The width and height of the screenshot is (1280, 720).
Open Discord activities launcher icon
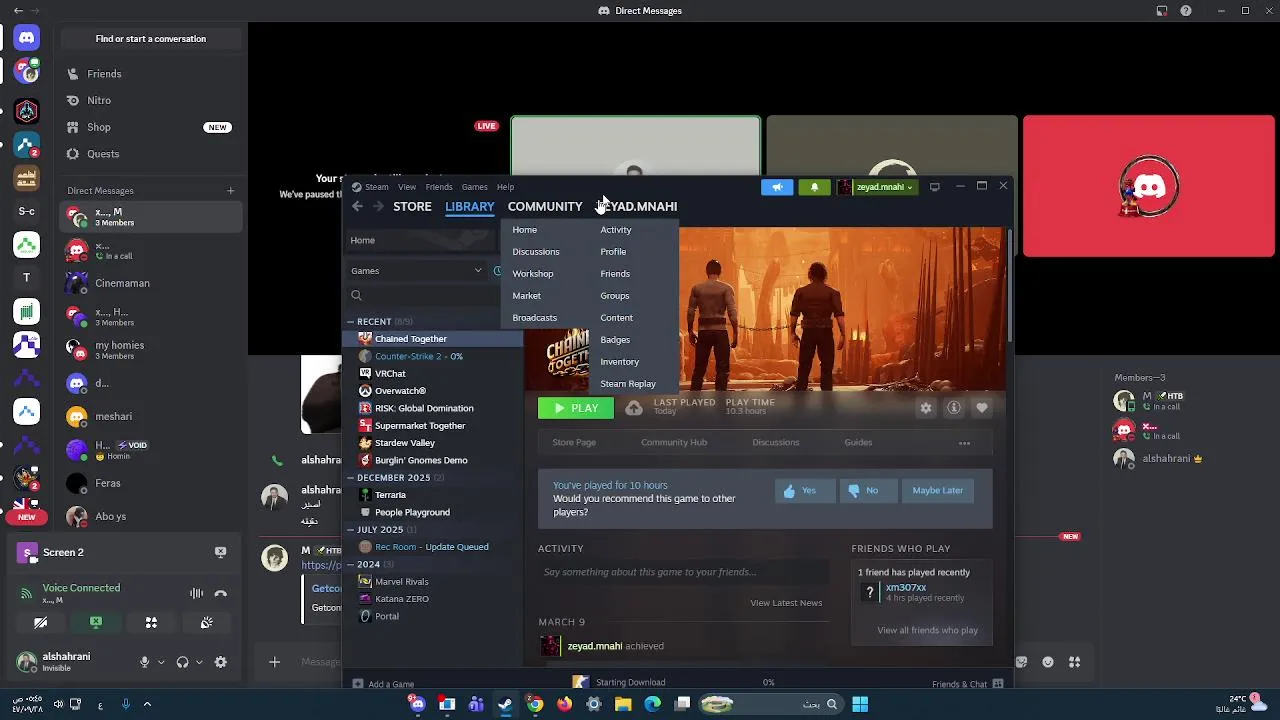(x=151, y=622)
